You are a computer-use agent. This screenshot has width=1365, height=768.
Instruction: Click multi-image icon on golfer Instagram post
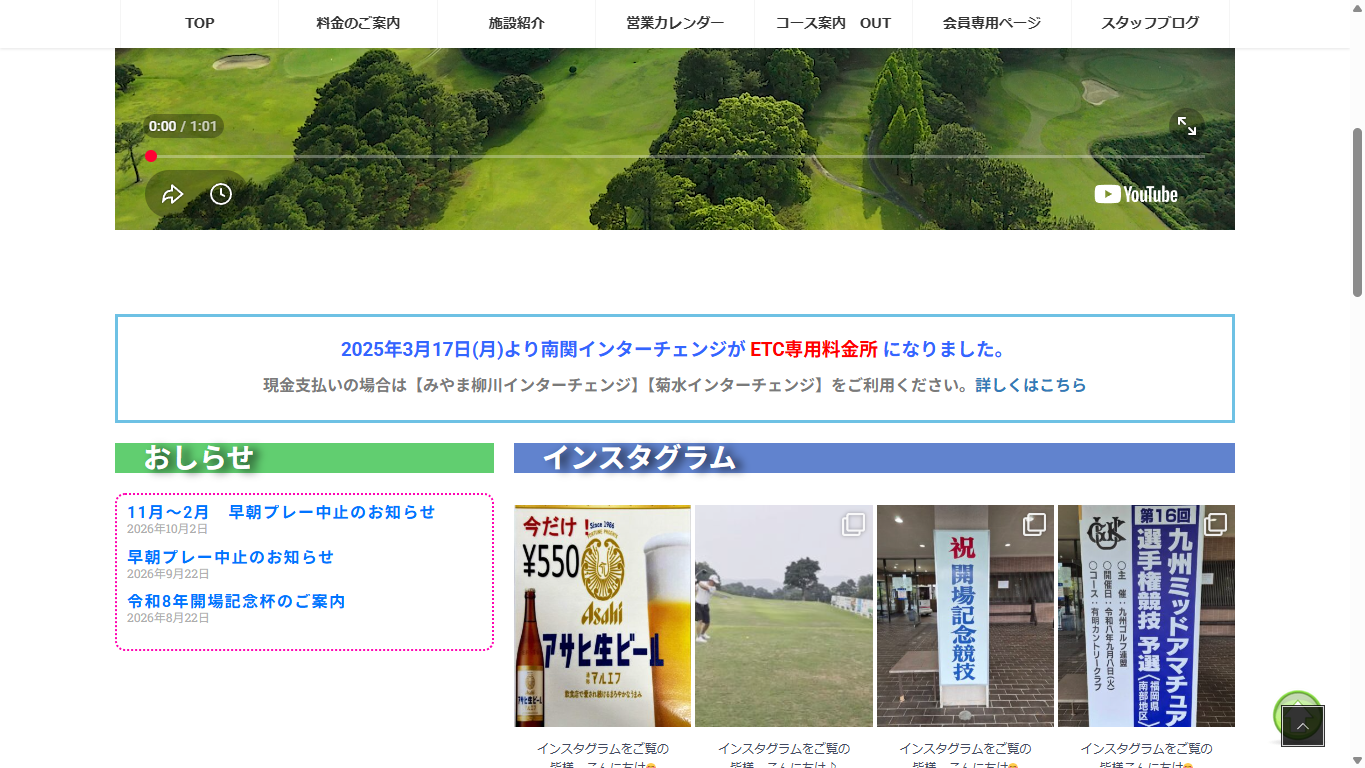point(853,524)
